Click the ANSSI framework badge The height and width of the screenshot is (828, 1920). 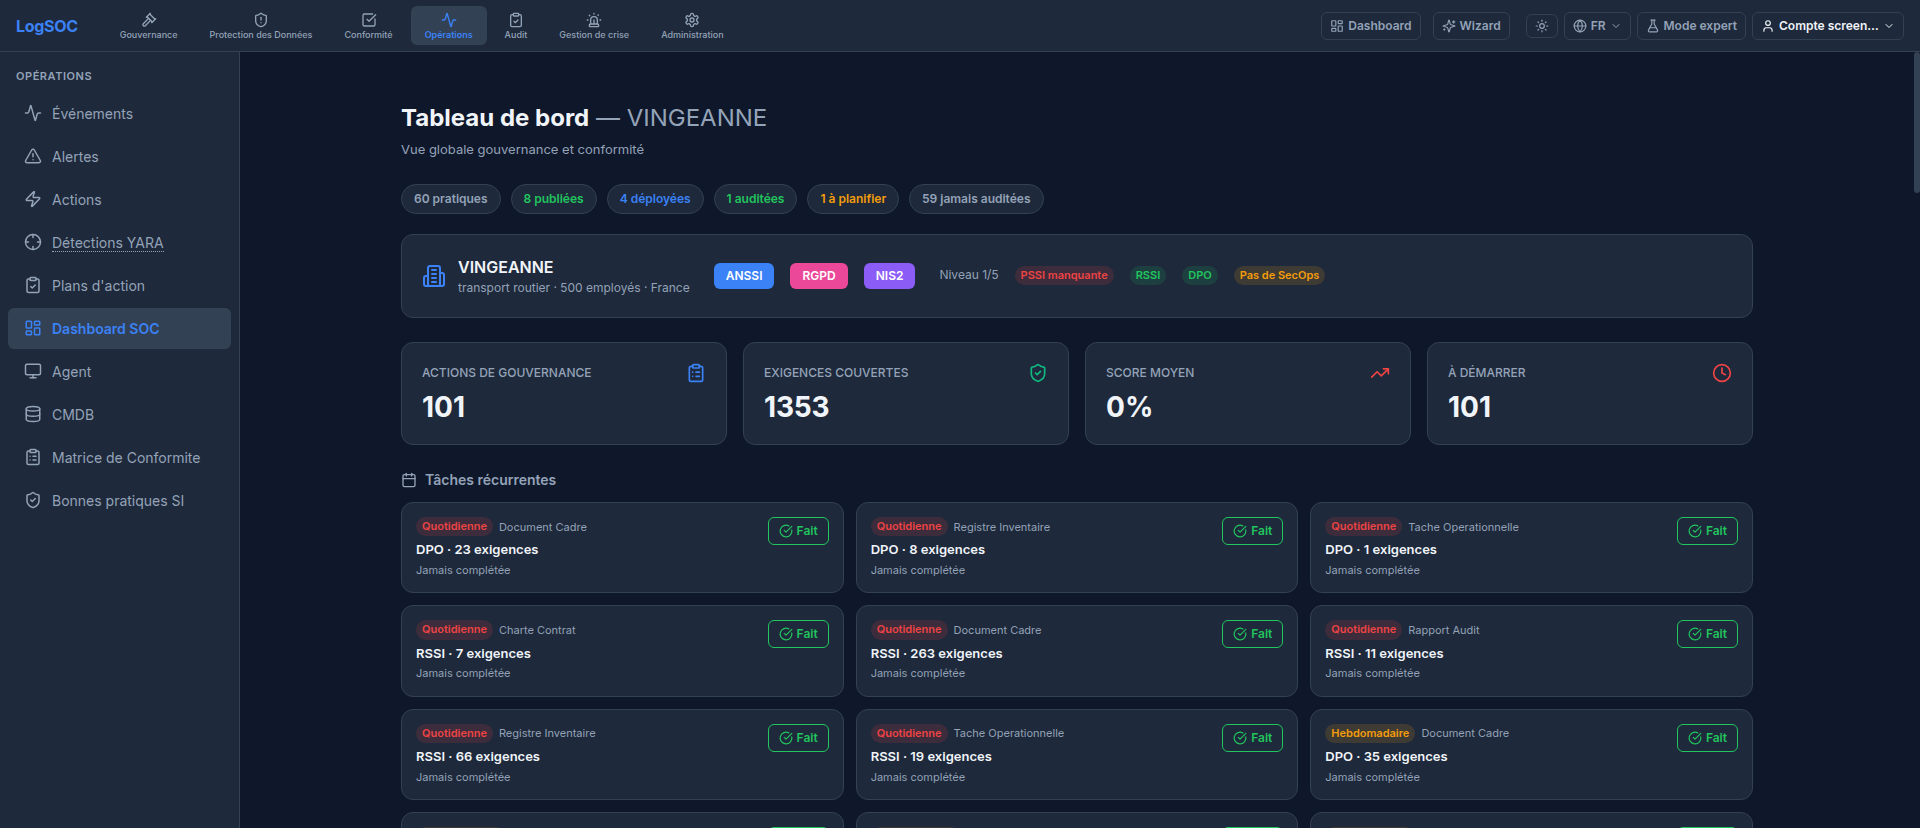(744, 276)
